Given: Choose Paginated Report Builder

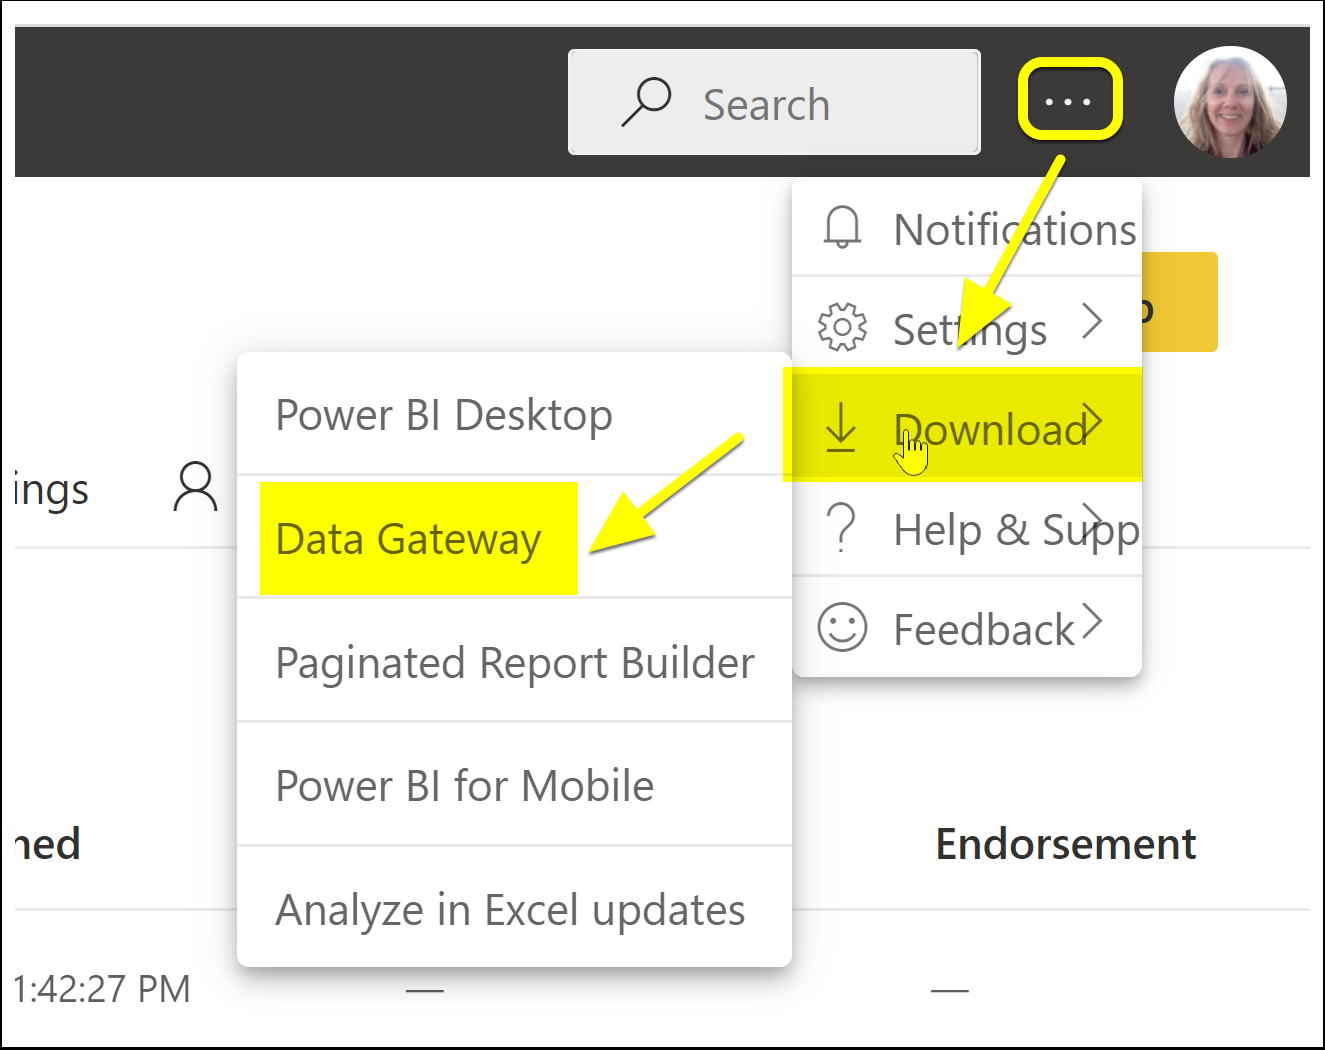Looking at the screenshot, I should click(514, 662).
